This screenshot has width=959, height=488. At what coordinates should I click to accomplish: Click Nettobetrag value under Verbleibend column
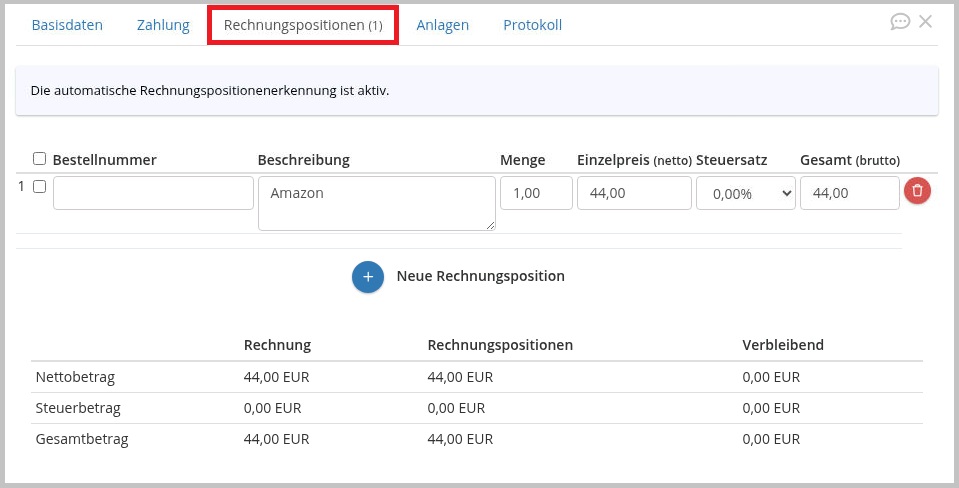[x=771, y=377]
